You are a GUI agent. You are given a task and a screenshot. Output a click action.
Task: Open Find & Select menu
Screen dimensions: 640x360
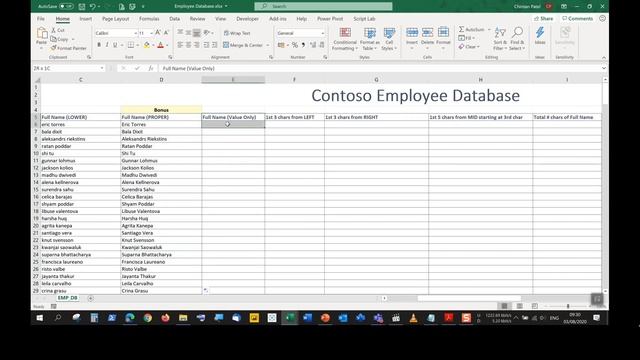[x=517, y=39]
